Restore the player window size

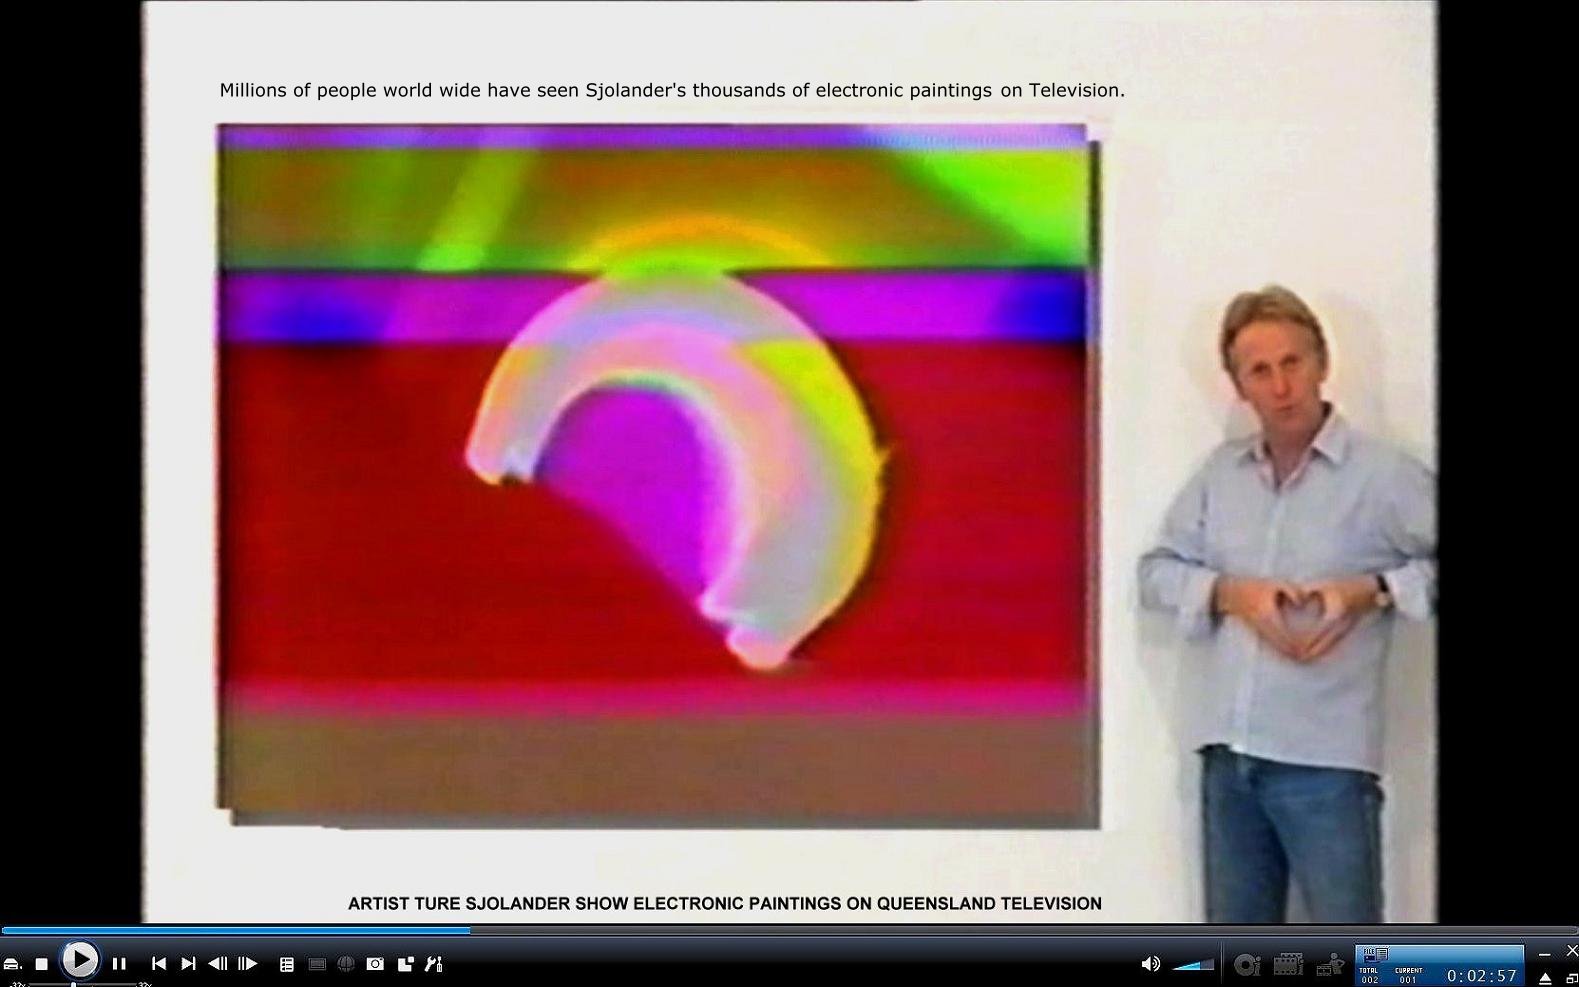[x=1571, y=978]
